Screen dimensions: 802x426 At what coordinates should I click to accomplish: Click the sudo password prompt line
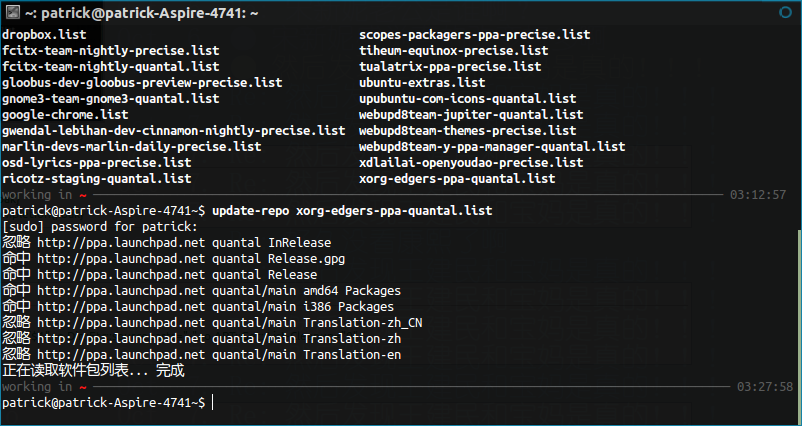coord(100,227)
